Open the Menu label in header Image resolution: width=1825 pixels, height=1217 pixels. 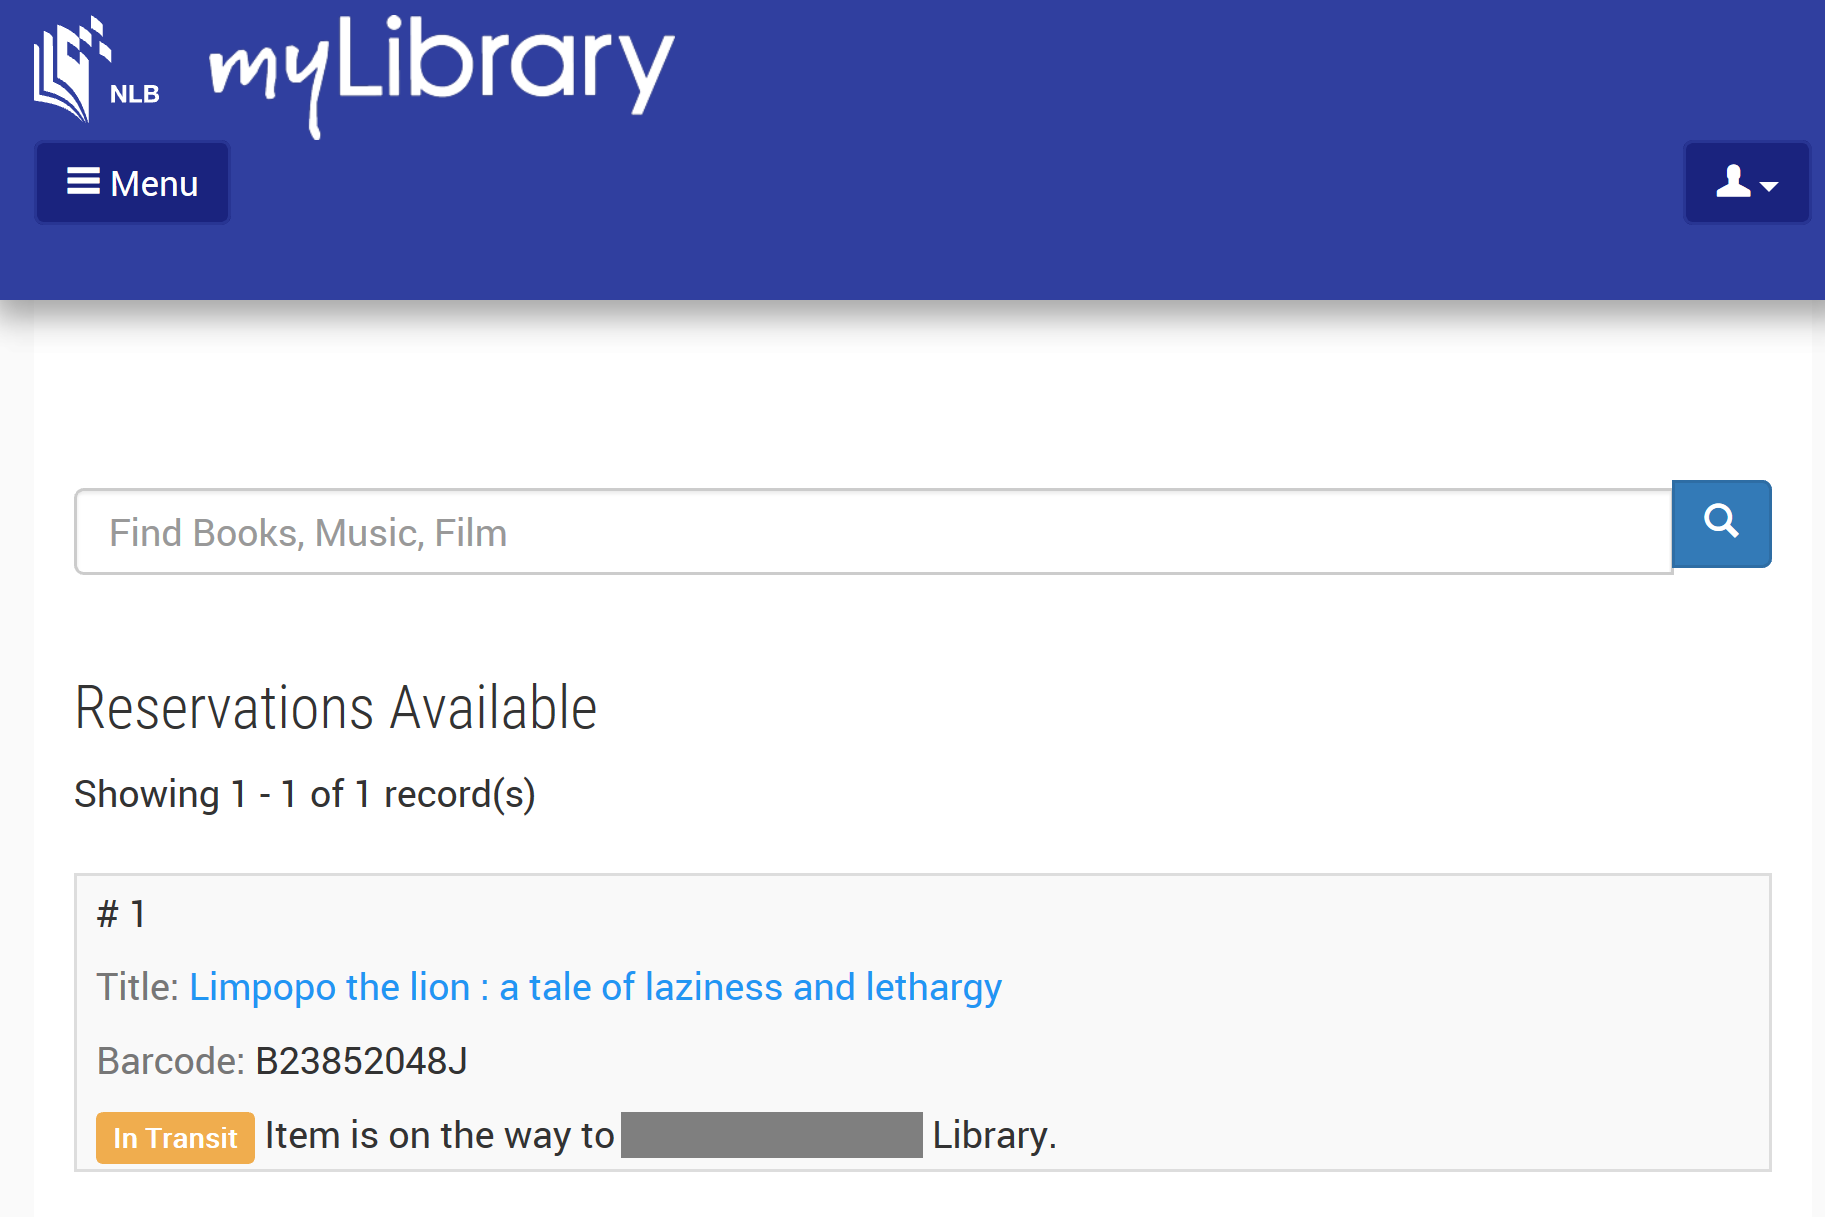[154, 184]
